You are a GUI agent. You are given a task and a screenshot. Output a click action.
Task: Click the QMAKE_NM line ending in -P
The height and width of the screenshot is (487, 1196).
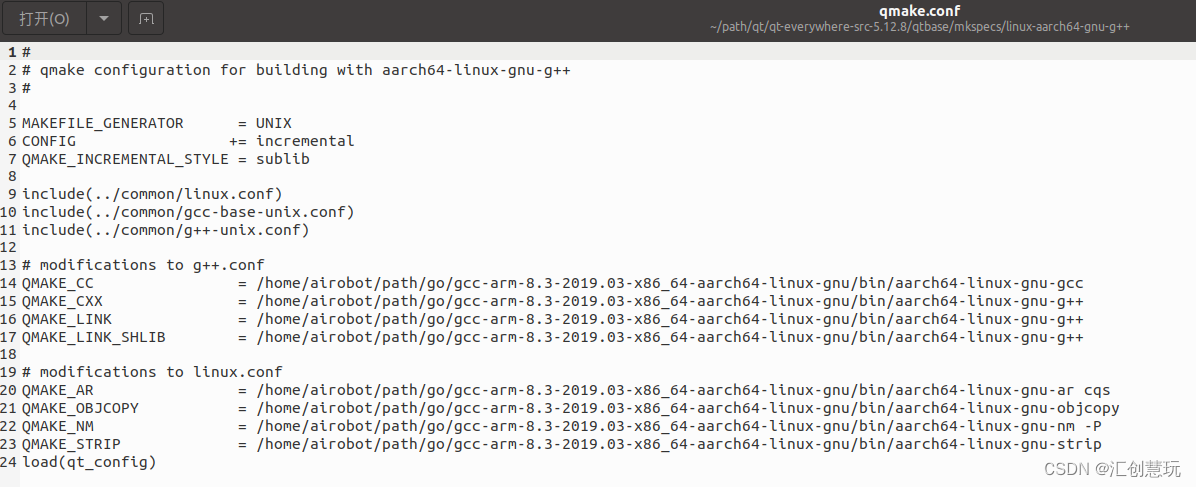[561, 425]
